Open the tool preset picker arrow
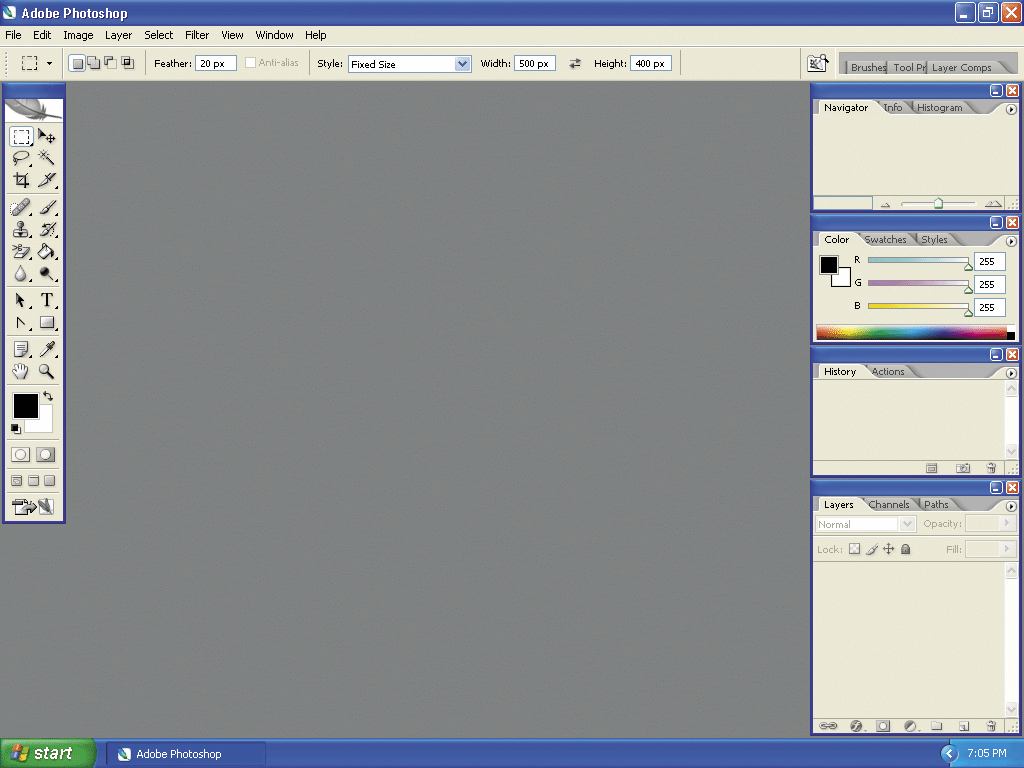This screenshot has width=1024, height=768. [x=49, y=63]
